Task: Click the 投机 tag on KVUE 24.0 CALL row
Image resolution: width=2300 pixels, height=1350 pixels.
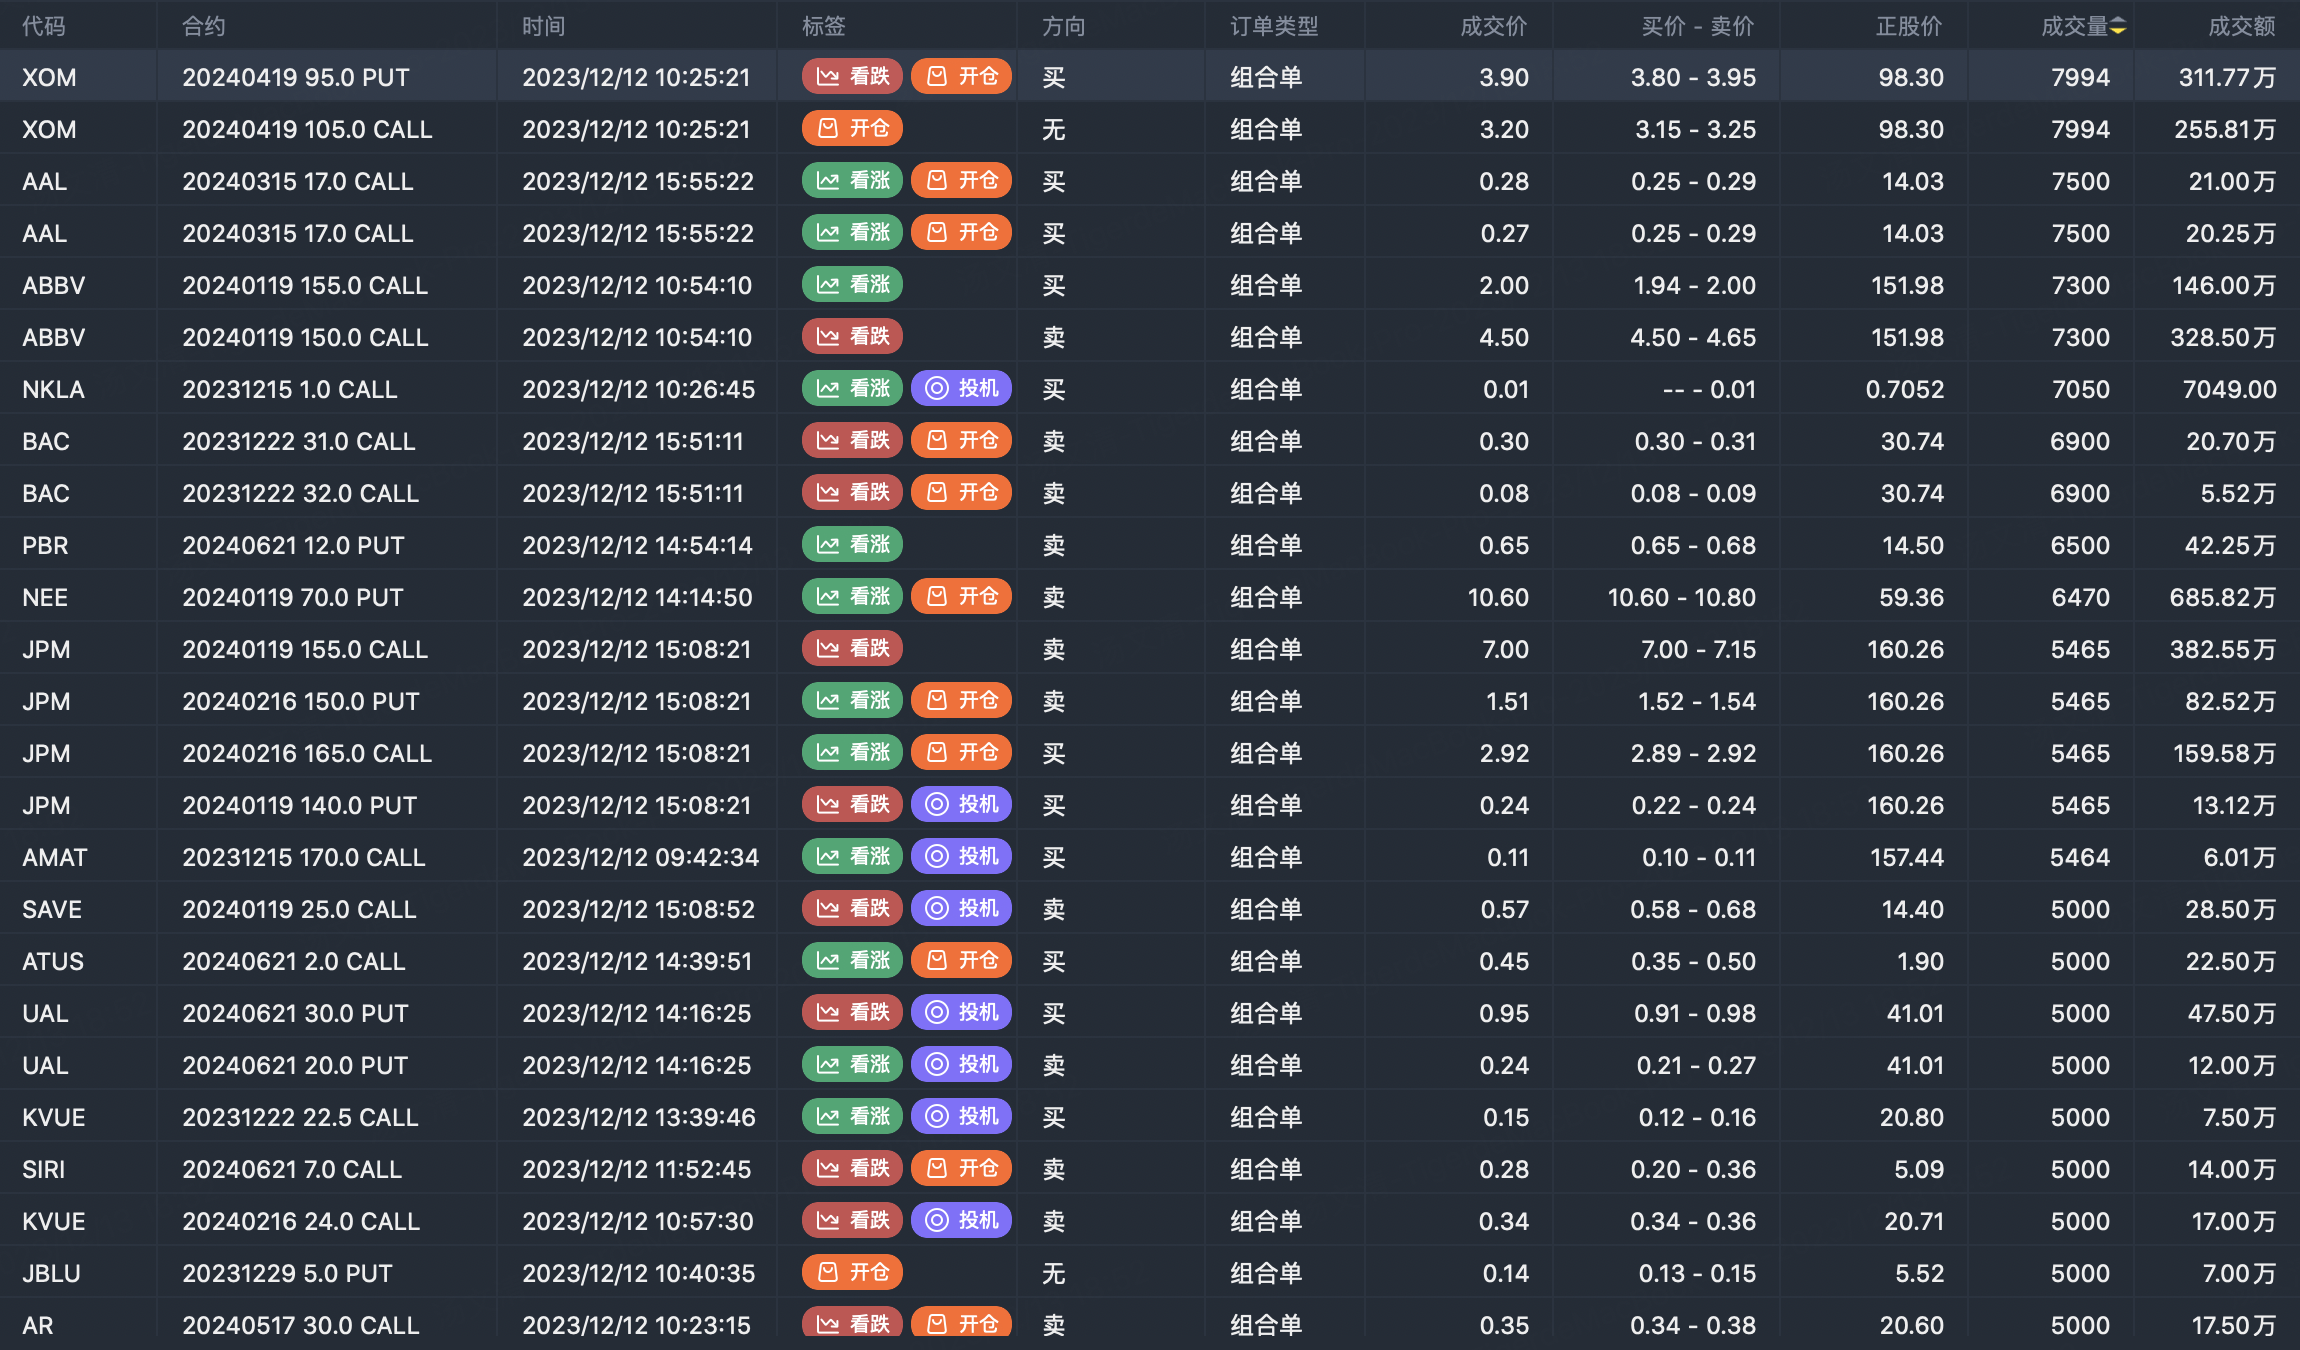Action: [x=961, y=1221]
